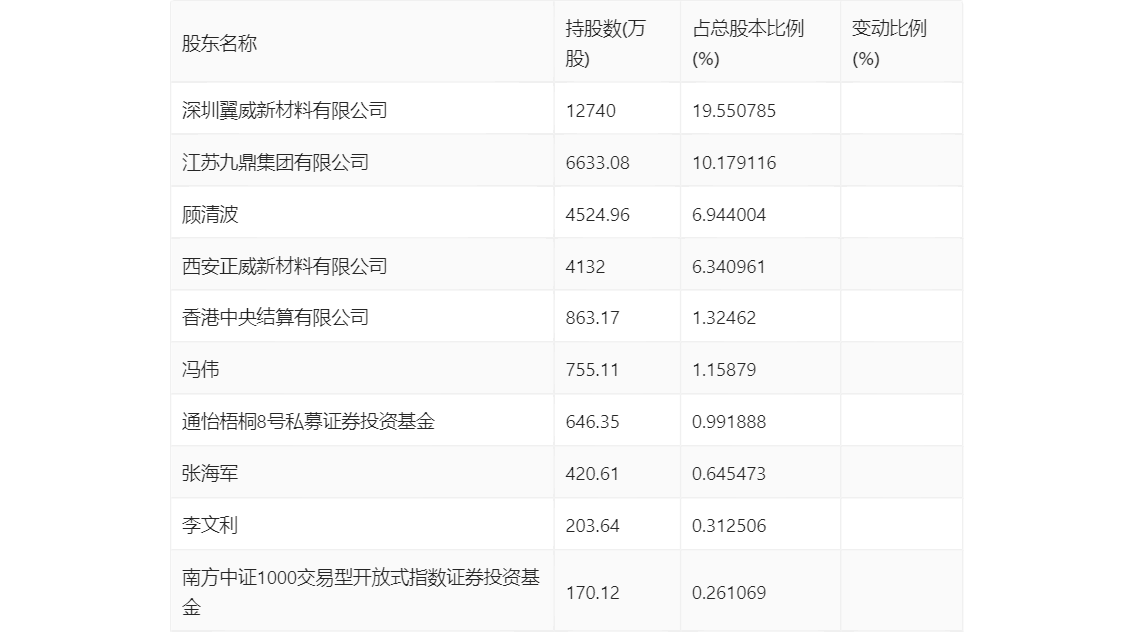Select 江苏九鼎集团有限公司 shareholder name
The image size is (1134, 632).
(x=275, y=163)
